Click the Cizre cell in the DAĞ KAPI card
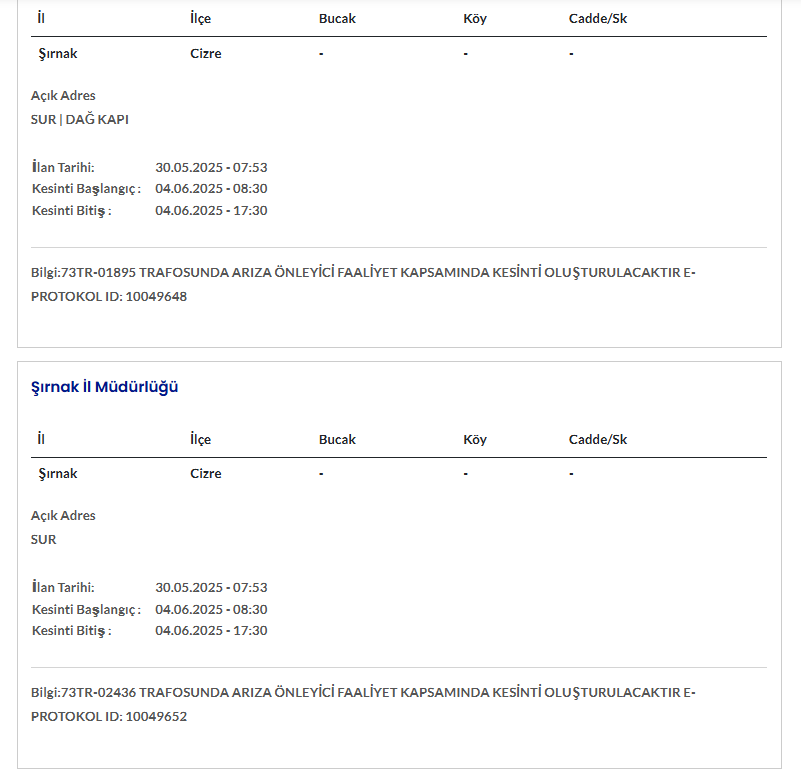The height and width of the screenshot is (779, 801). point(206,54)
